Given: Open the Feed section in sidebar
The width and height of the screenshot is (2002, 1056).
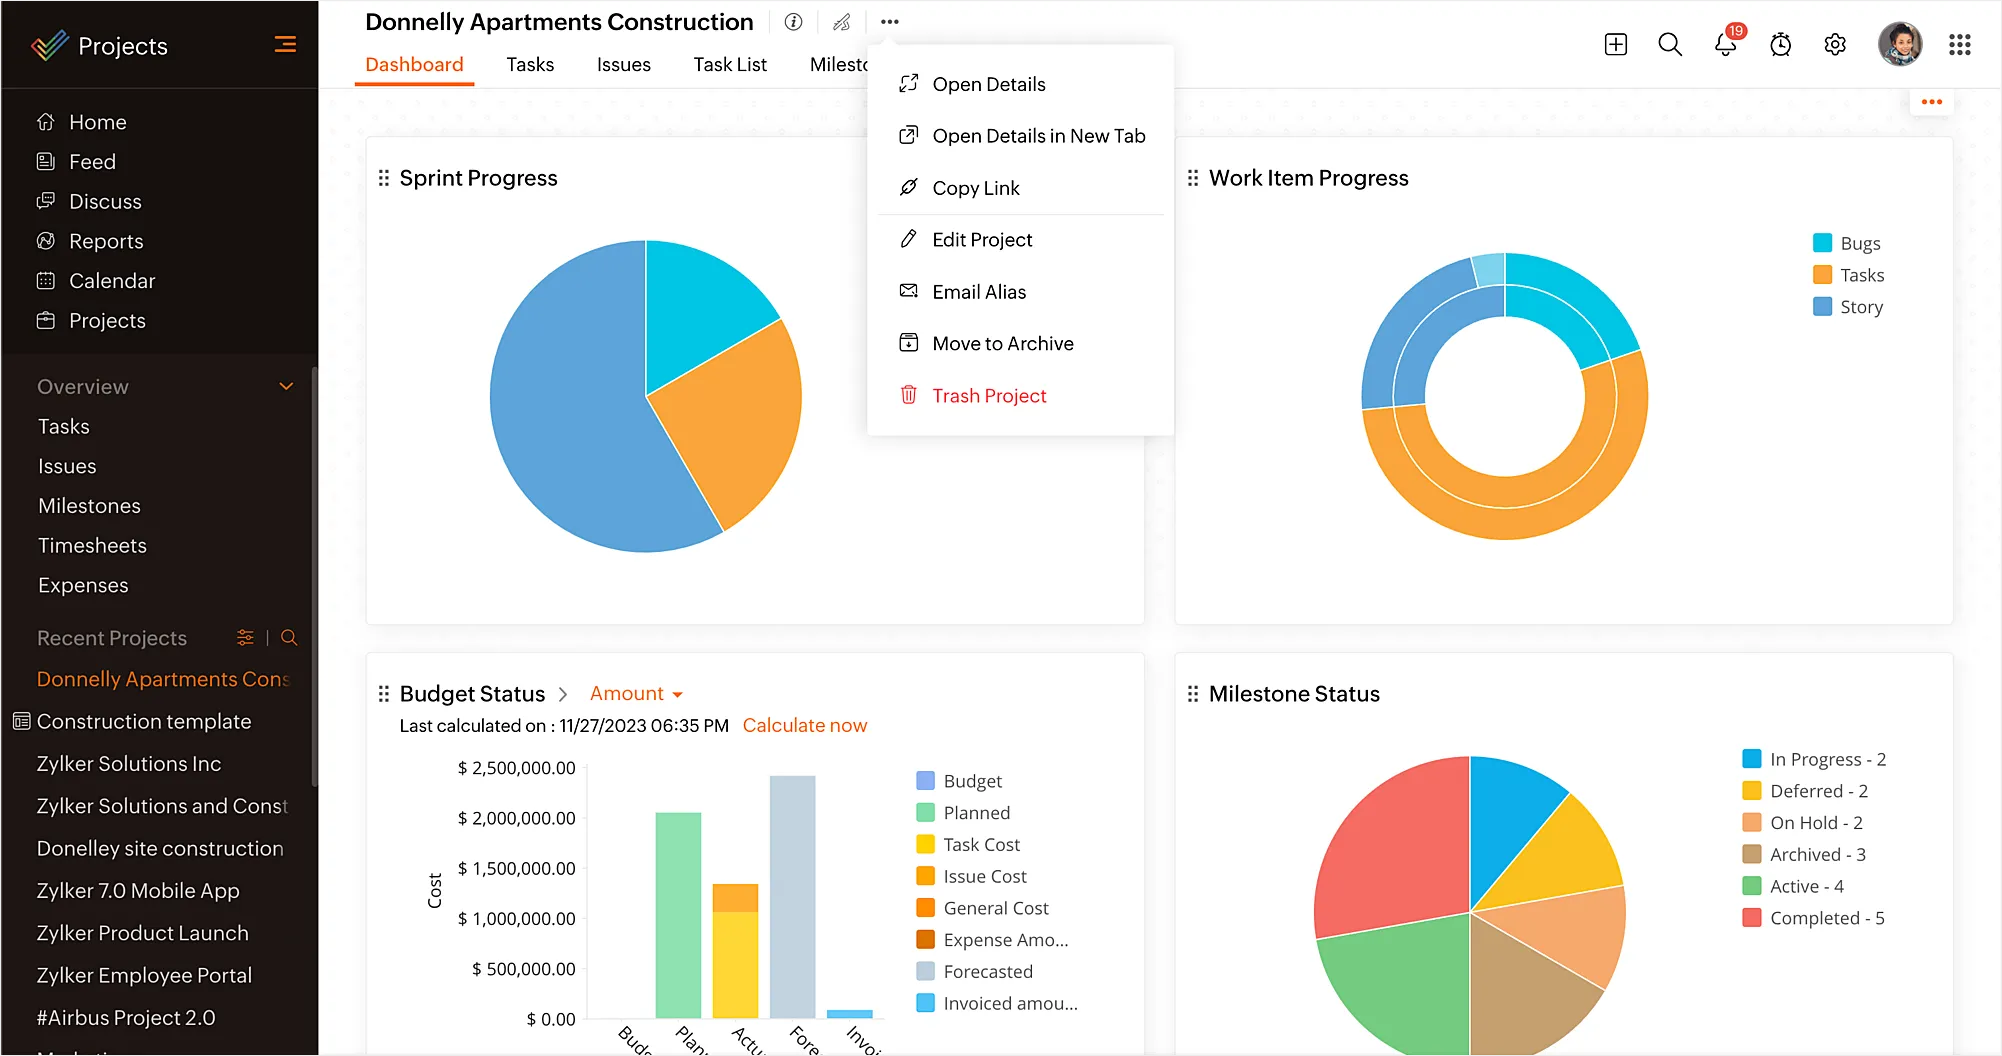Looking at the screenshot, I should (x=91, y=161).
